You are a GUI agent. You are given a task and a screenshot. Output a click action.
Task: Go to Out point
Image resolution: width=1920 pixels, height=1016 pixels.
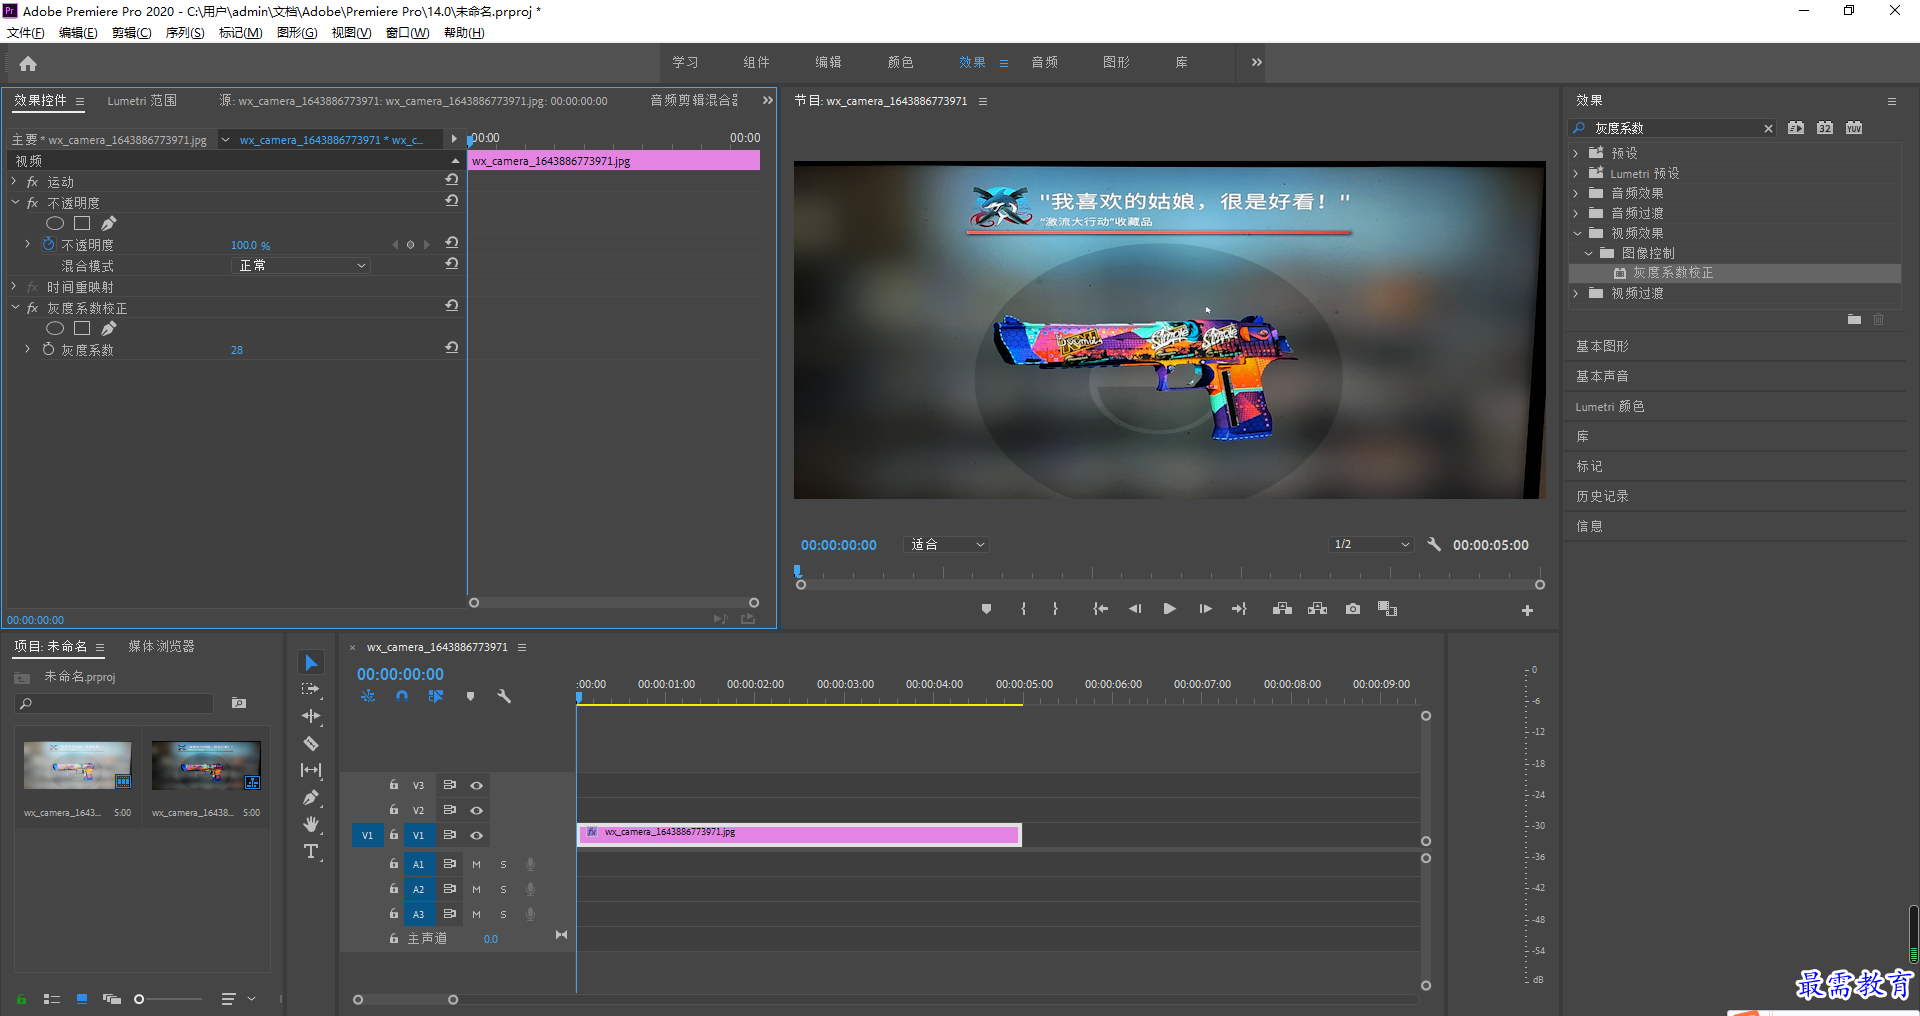[1239, 608]
